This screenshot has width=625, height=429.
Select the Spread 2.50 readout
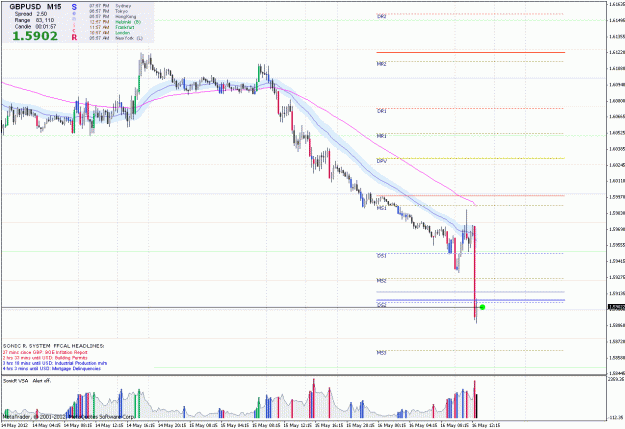pyautogui.click(x=31, y=14)
